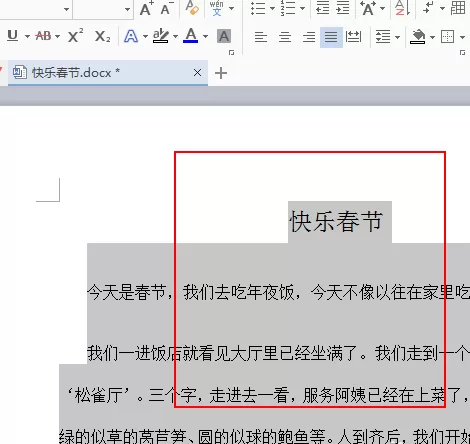Open the borders dropdown arrow
470x444 pixels.
click(x=462, y=37)
